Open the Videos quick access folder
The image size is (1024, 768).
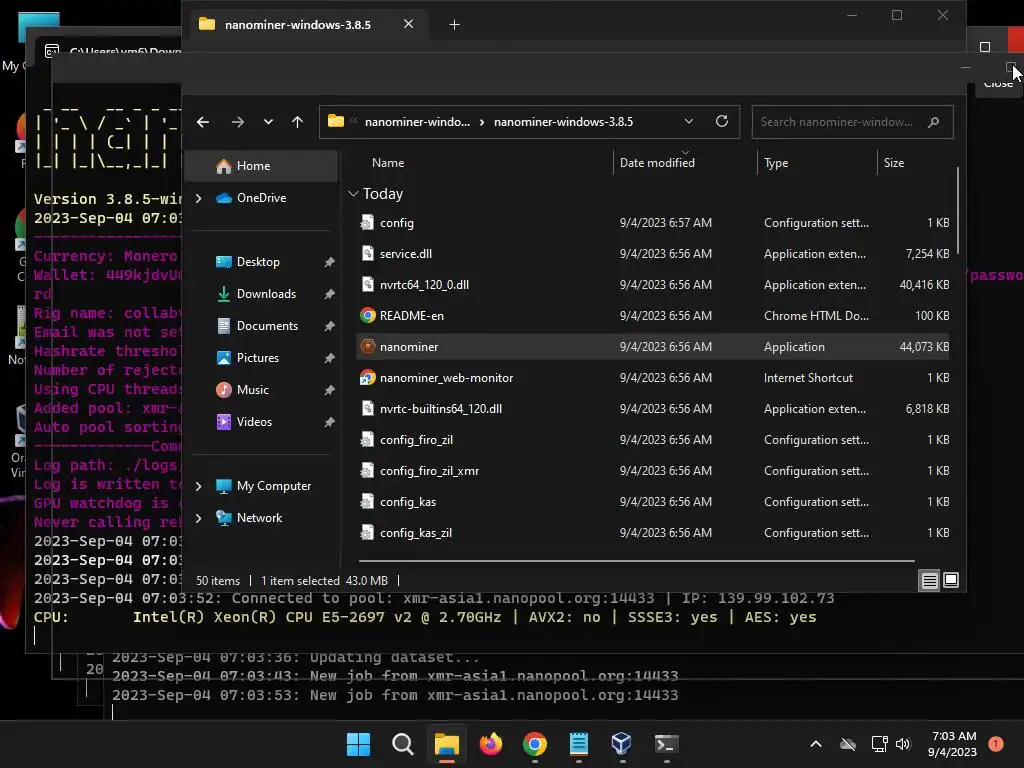(x=254, y=422)
